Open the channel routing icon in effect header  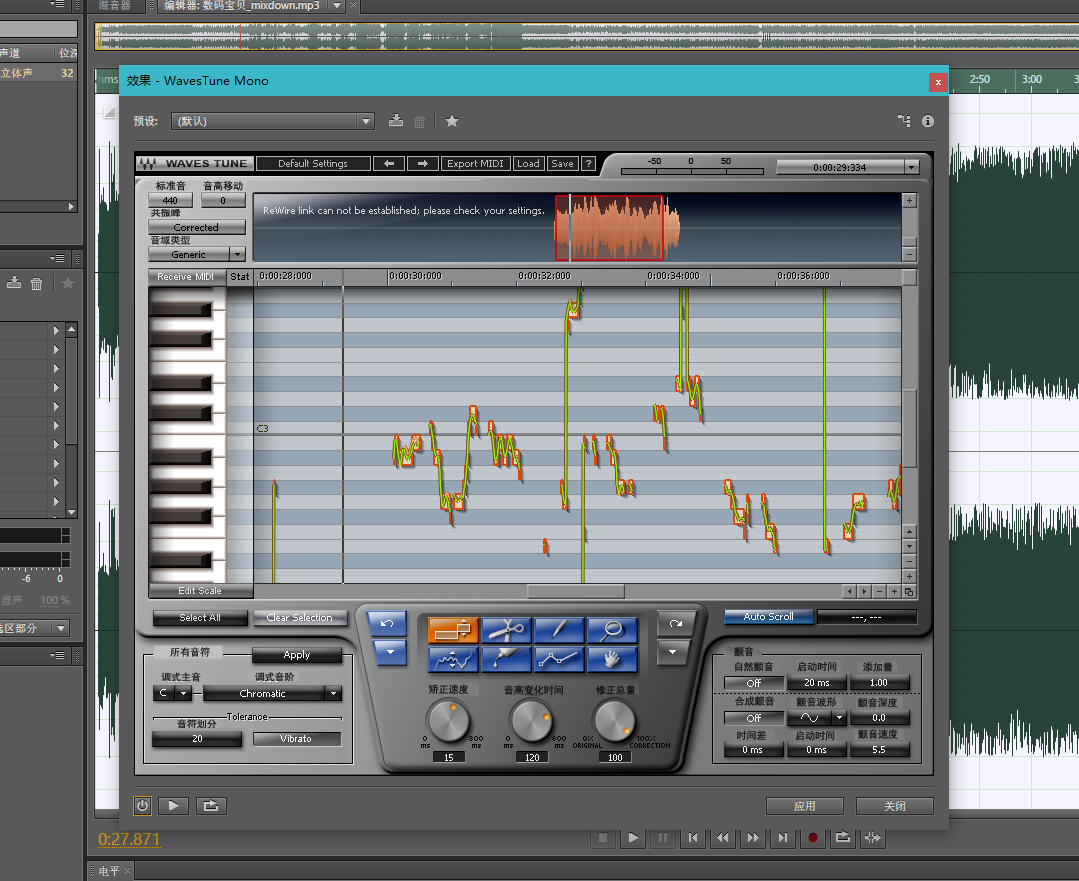(x=904, y=121)
